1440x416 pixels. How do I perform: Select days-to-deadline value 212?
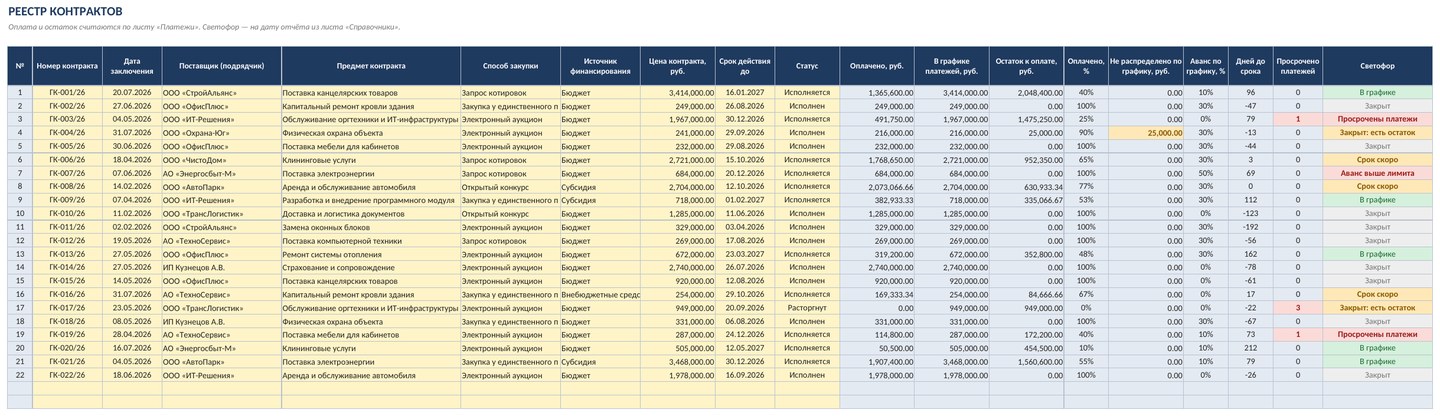click(1250, 349)
